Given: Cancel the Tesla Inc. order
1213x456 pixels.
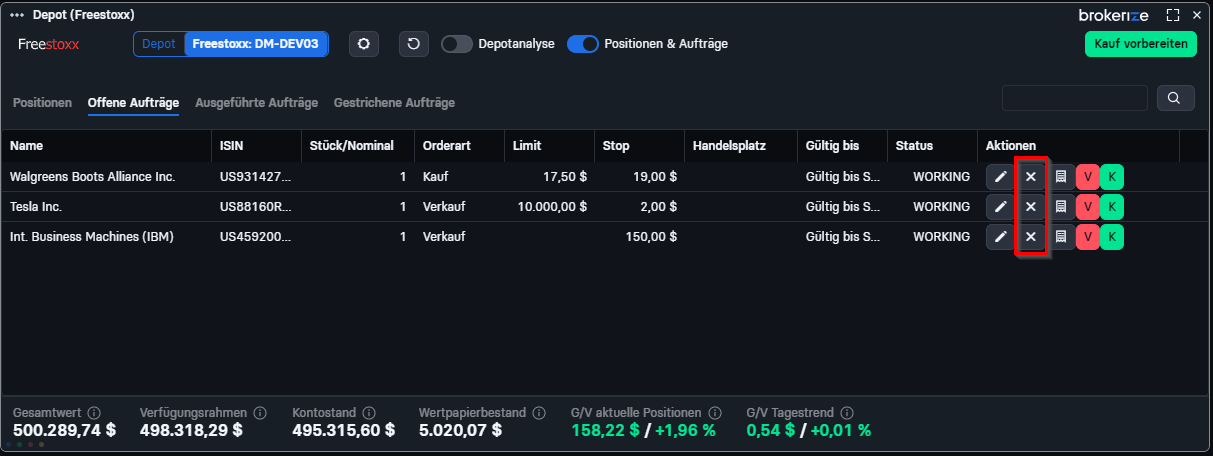Looking at the screenshot, I should (x=1030, y=207).
